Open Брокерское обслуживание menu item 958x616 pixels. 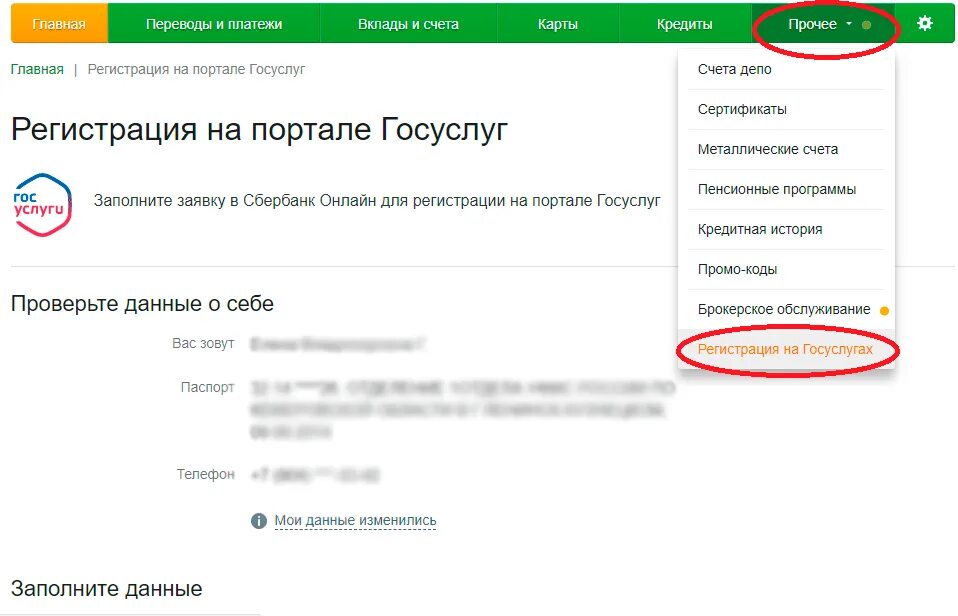786,309
